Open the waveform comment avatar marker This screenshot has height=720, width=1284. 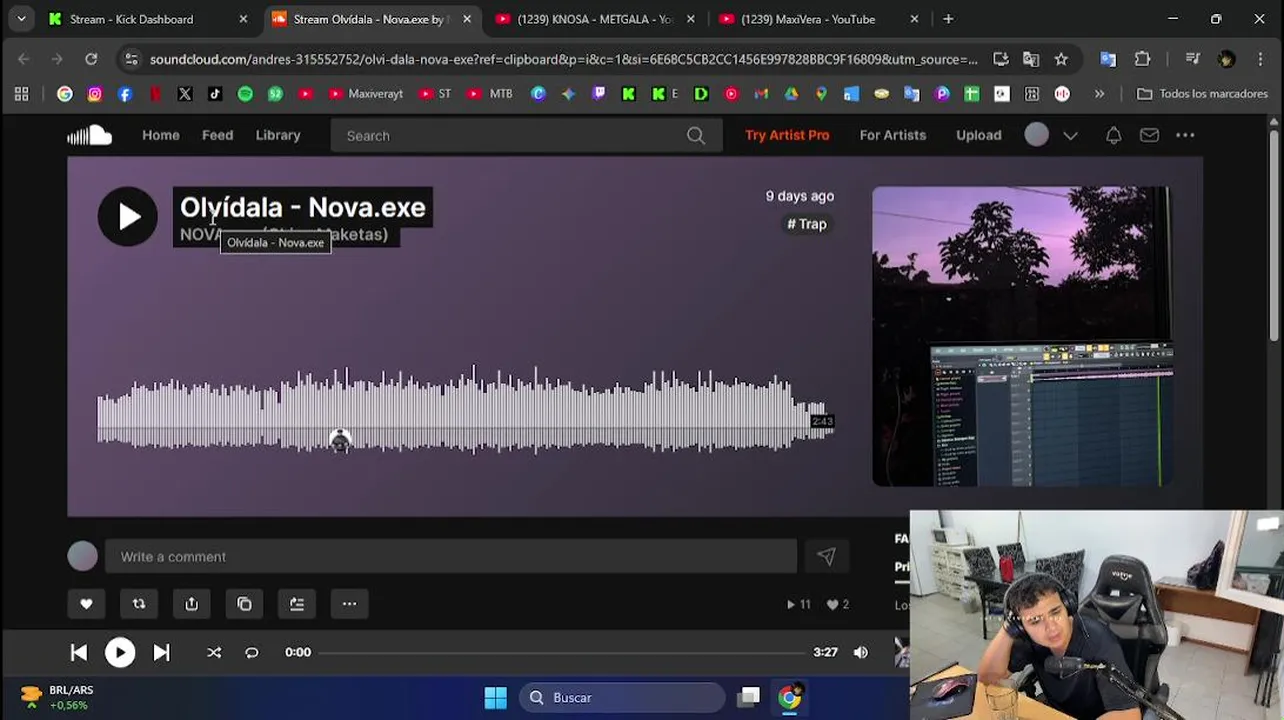pyautogui.click(x=340, y=440)
